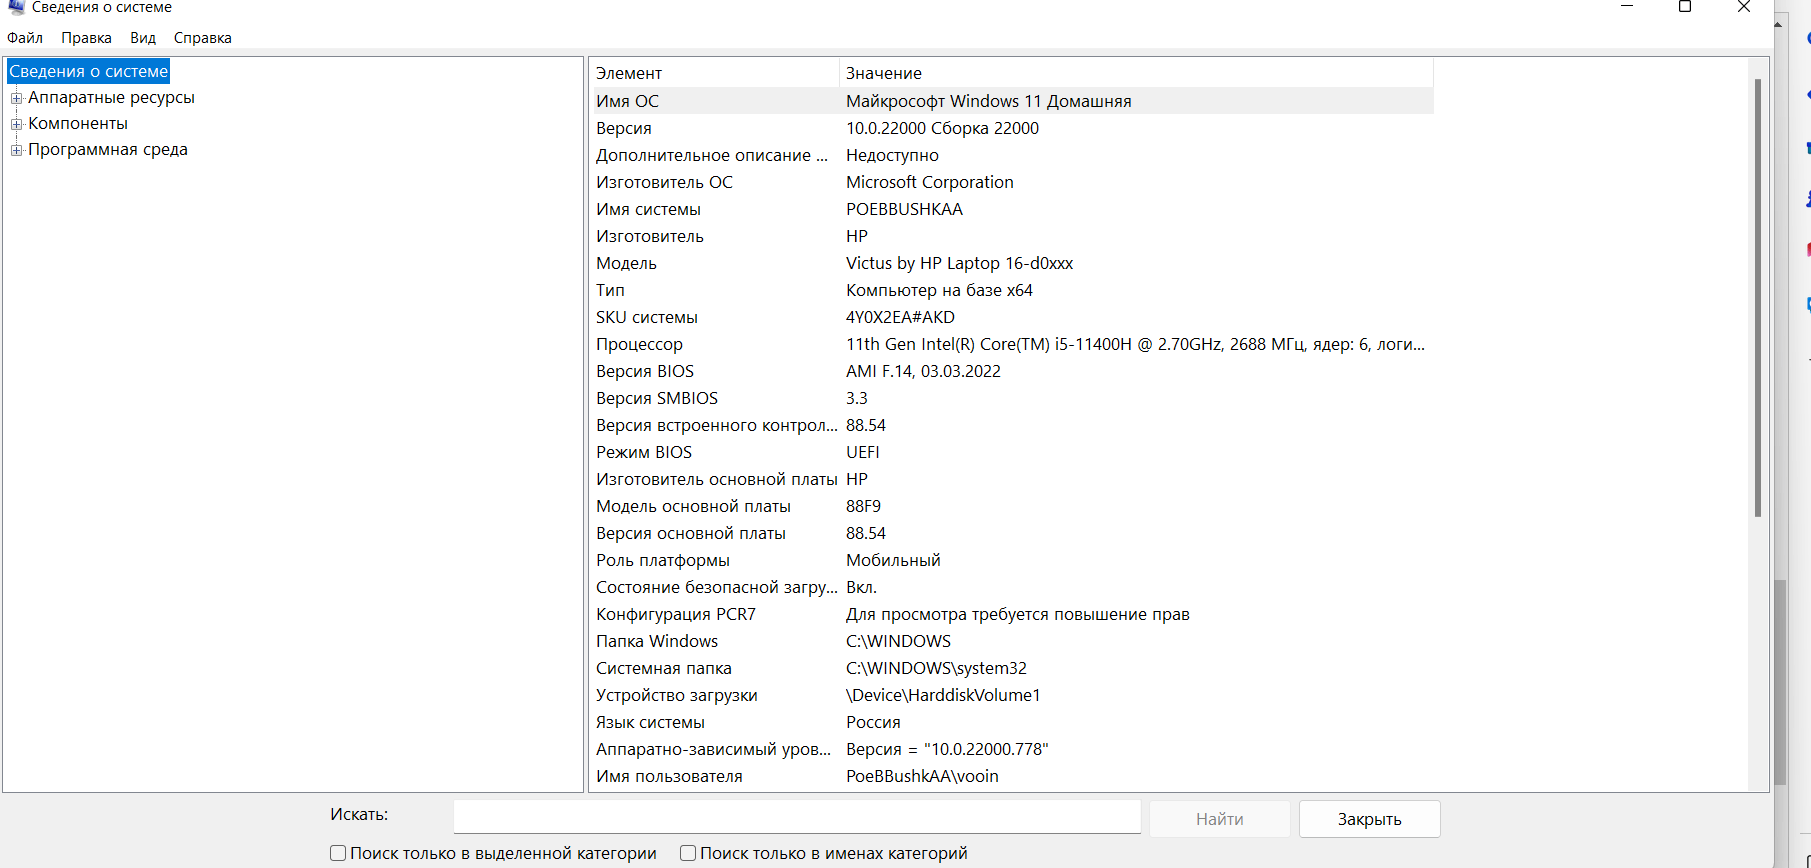The height and width of the screenshot is (868, 1811).
Task: Select Аппаратно-зависимый уровень row
Action: 1013,749
